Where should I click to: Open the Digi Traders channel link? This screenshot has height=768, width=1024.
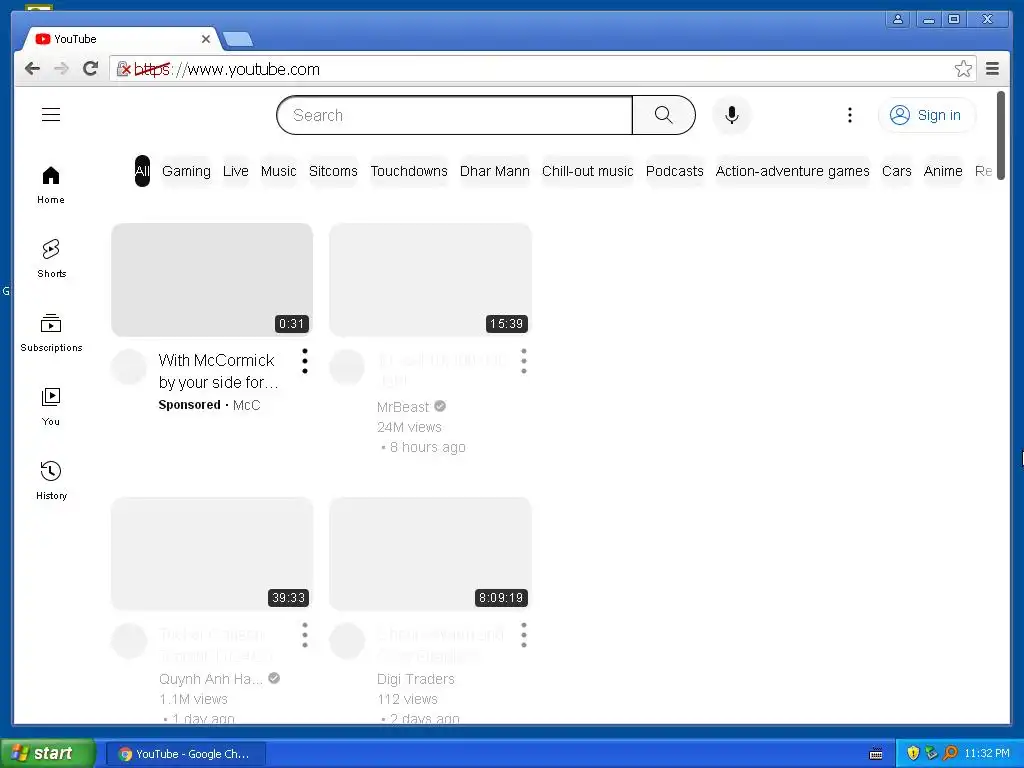pyautogui.click(x=415, y=679)
